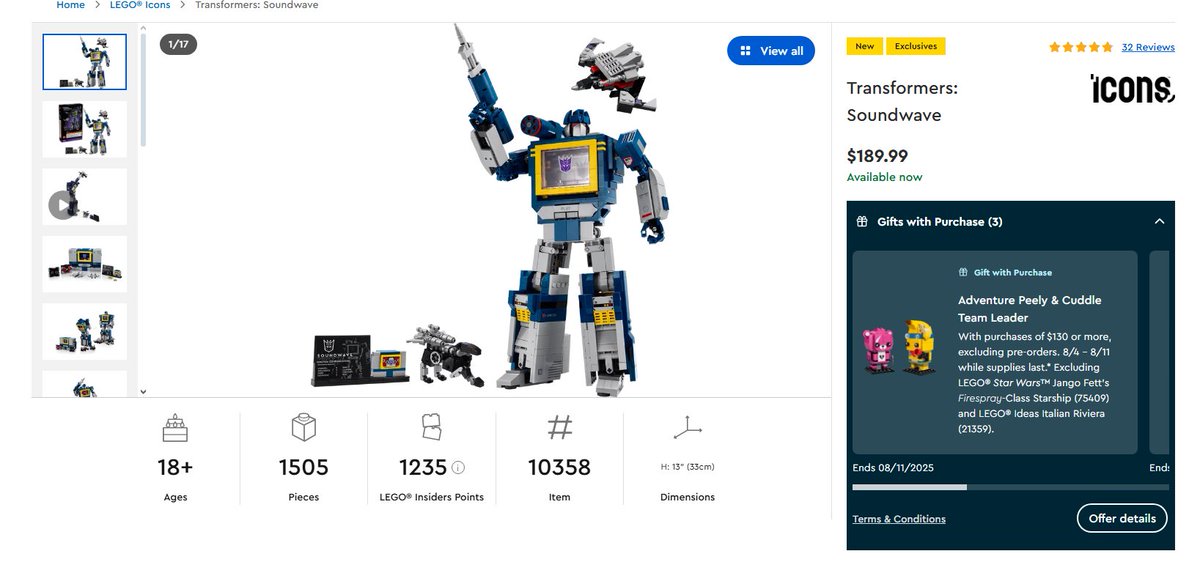This screenshot has width=1200, height=562.
Task: Click the LEGO Icons brand logo
Action: pos(1132,88)
